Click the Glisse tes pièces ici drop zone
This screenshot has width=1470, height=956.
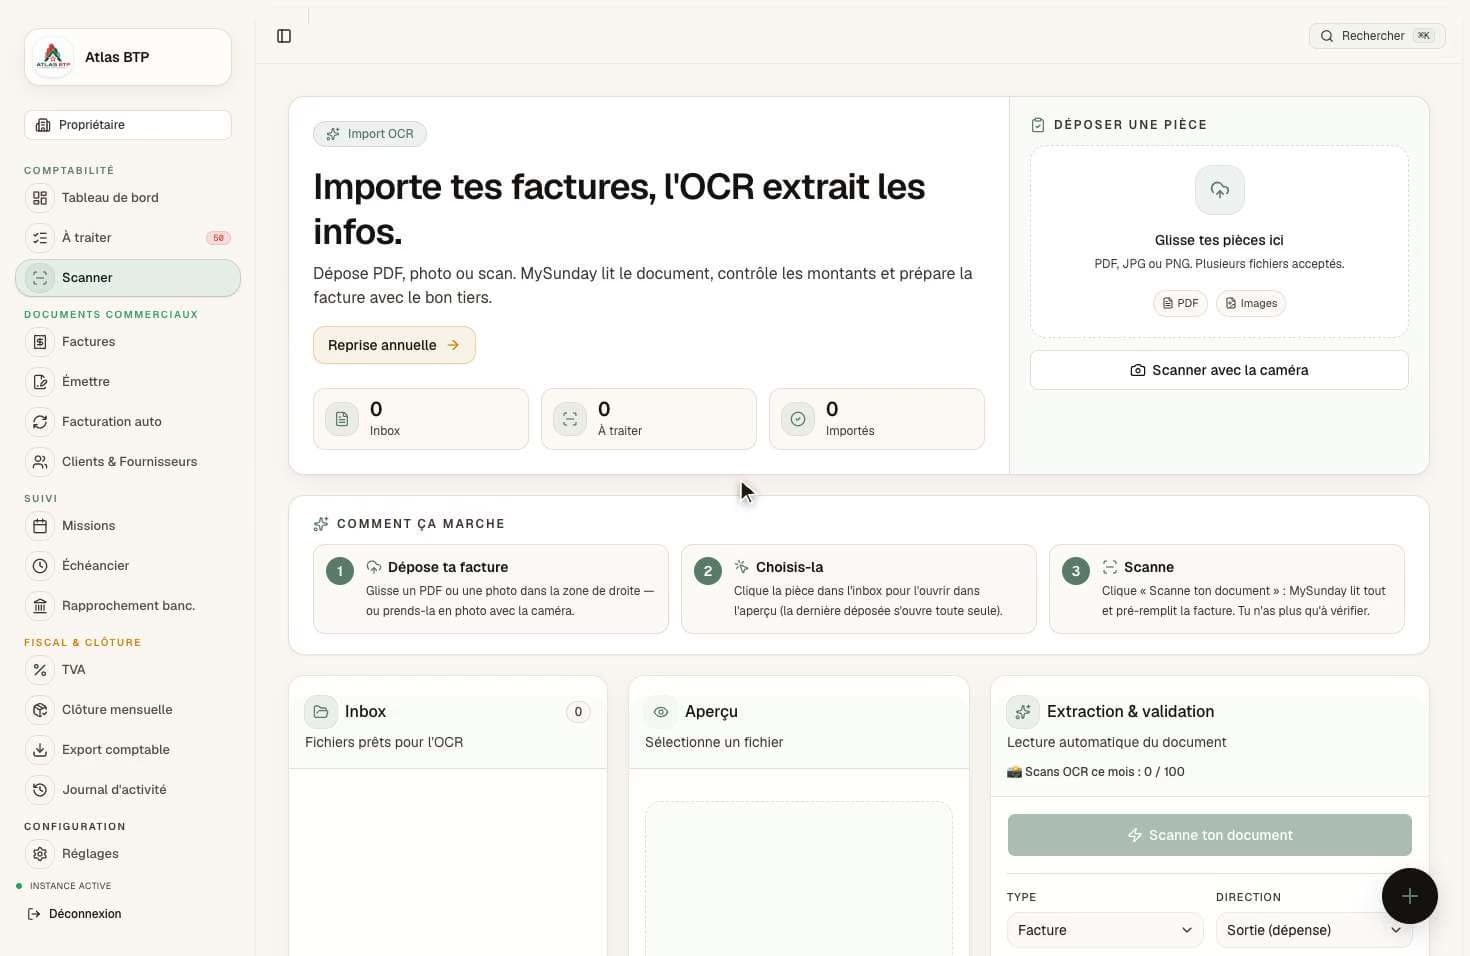point(1219,242)
